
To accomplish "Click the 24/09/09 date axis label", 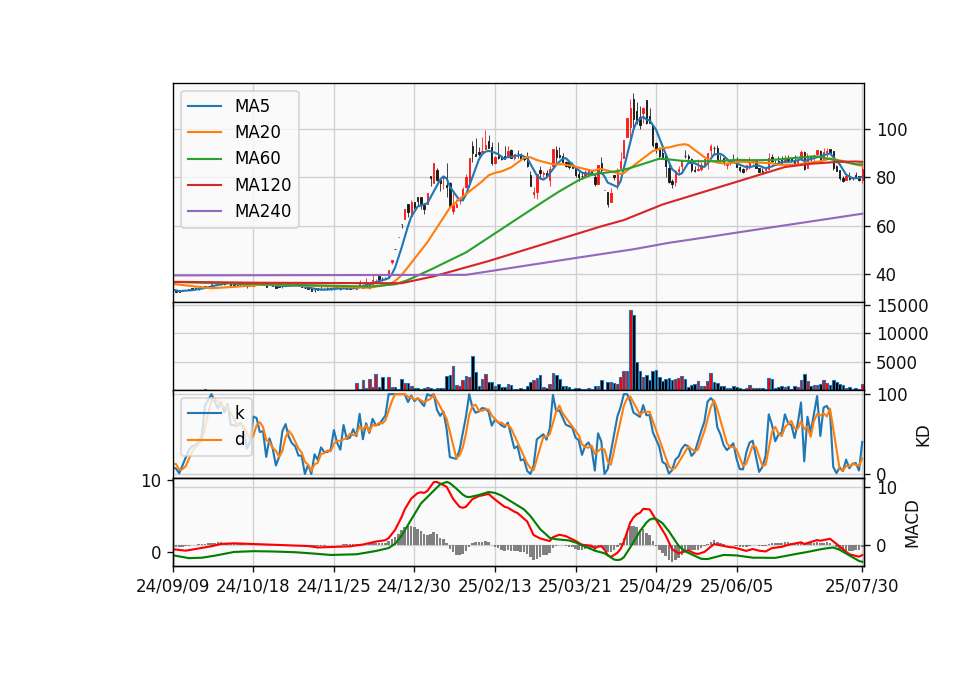I will pyautogui.click(x=173, y=586).
